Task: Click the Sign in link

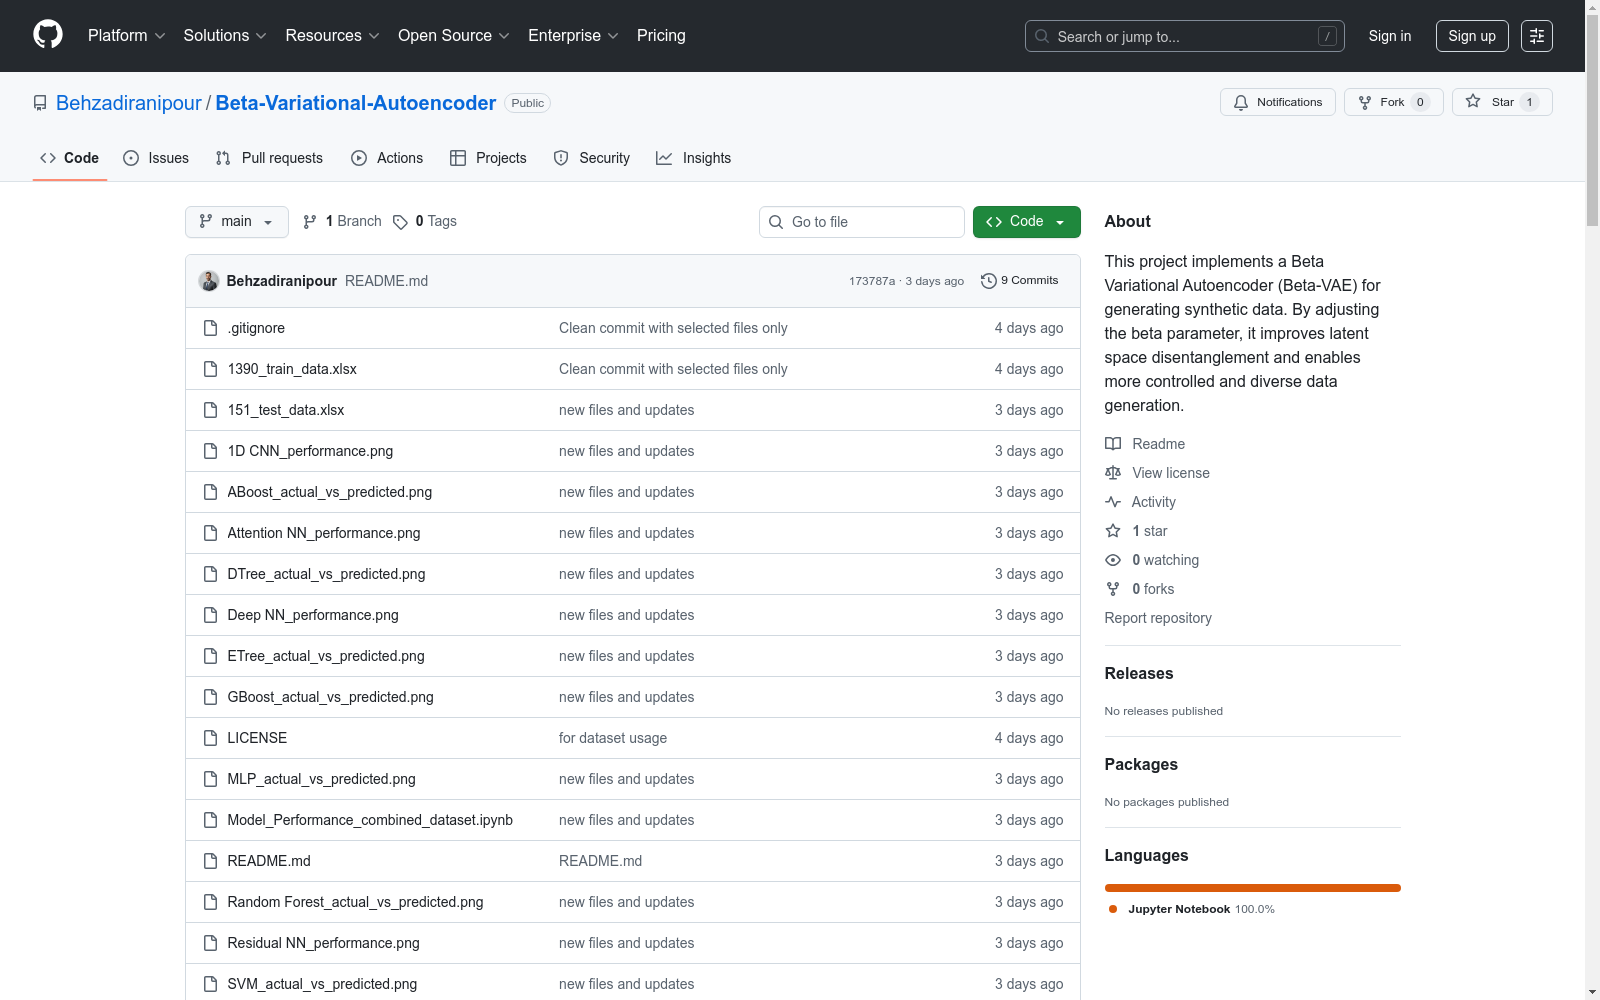Action: [x=1390, y=36]
